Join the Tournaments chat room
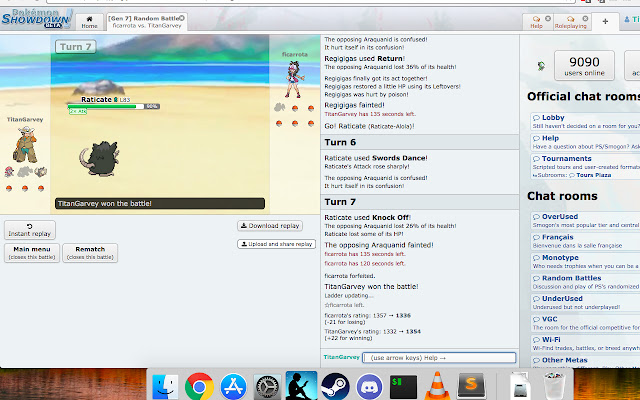Image resolution: width=640 pixels, height=400 pixels. pos(584,162)
